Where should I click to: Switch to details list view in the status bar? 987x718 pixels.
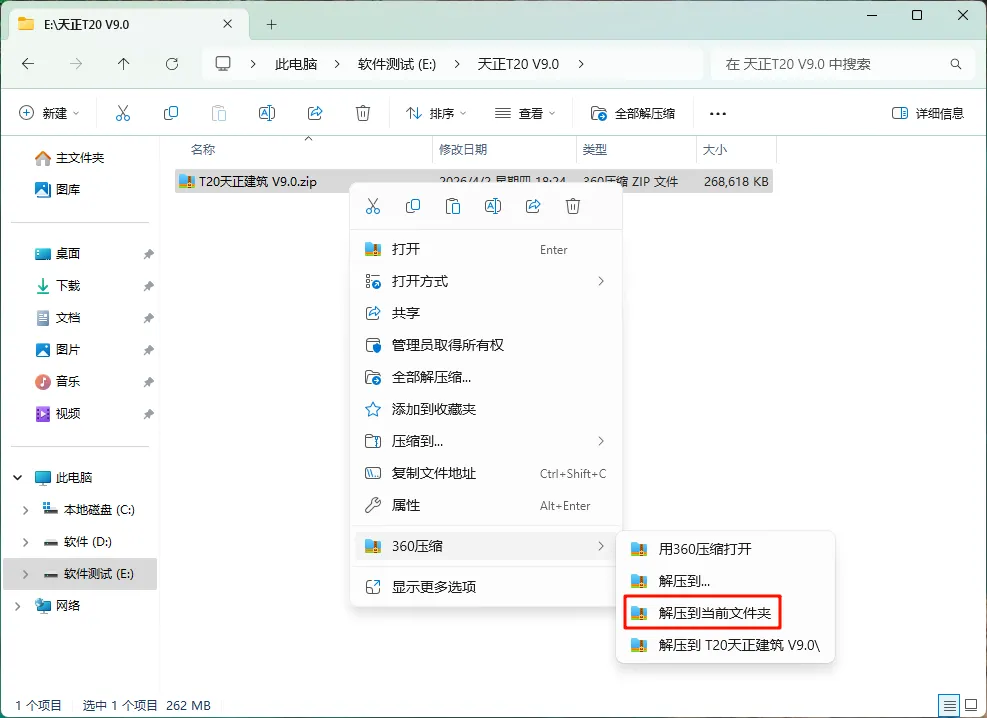[949, 705]
